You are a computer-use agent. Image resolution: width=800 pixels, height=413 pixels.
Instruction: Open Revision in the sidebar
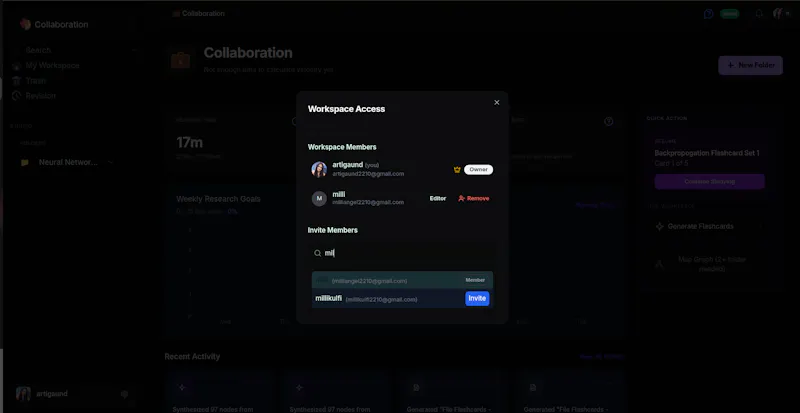pos(40,96)
